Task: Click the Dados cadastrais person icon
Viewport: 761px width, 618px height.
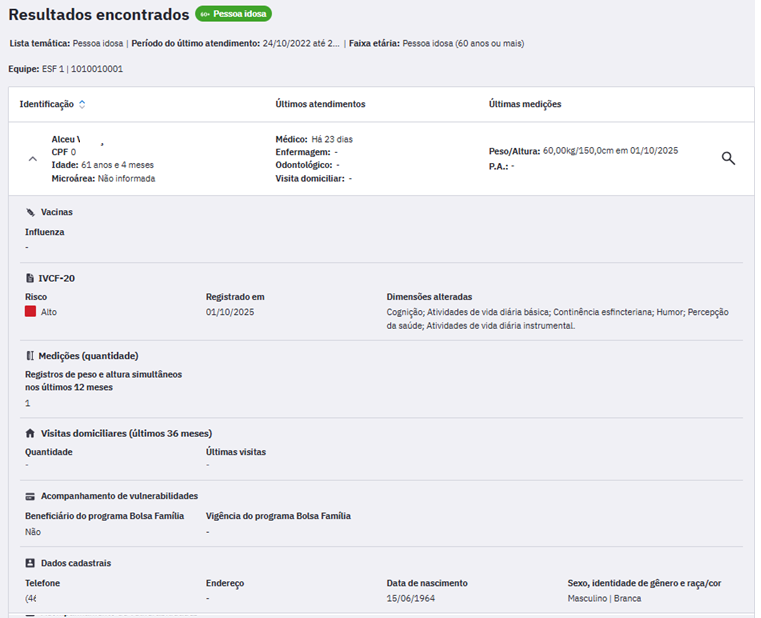Action: [x=30, y=563]
